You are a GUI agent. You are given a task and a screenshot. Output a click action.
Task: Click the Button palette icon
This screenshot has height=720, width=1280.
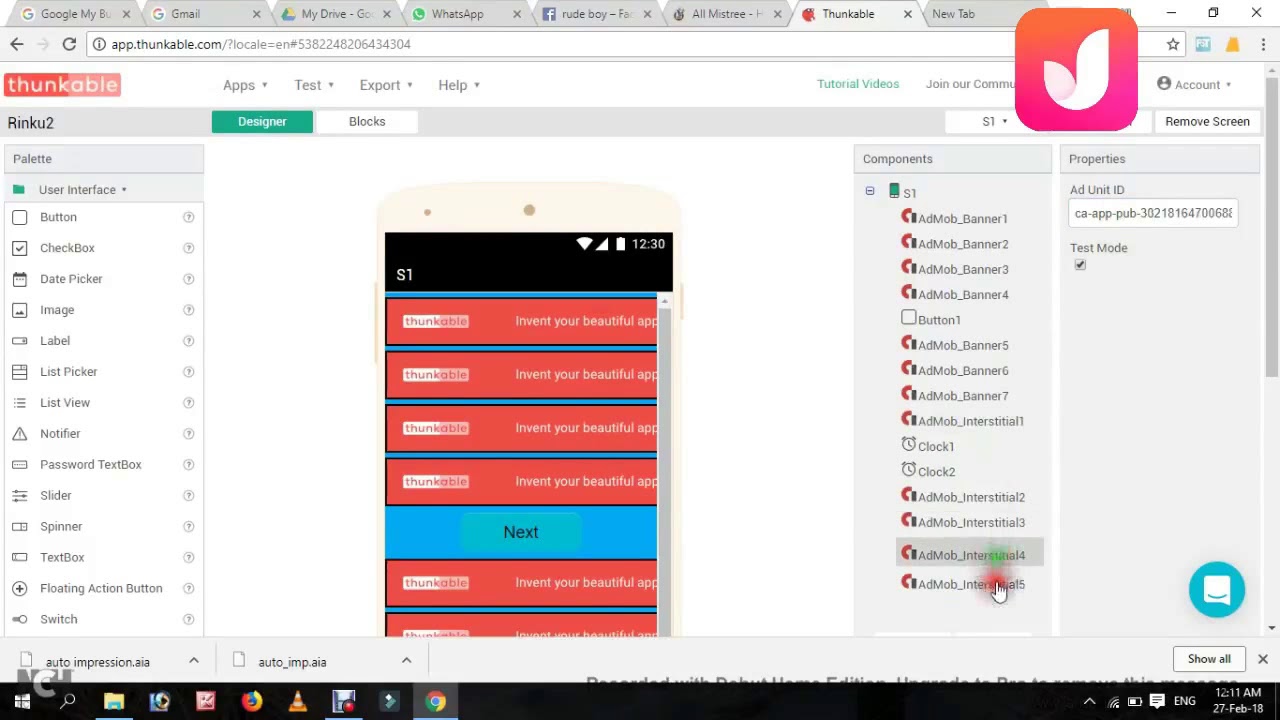pos(20,217)
